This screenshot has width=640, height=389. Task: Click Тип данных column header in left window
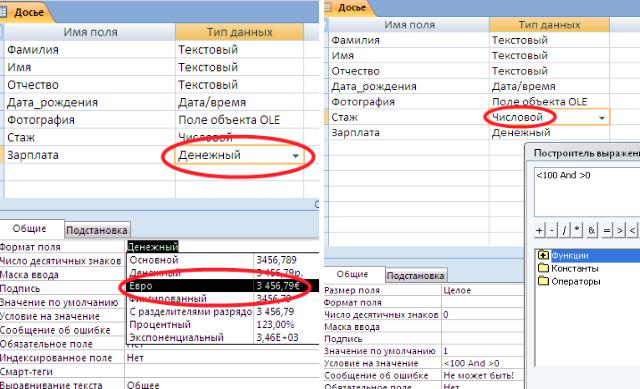tap(240, 32)
